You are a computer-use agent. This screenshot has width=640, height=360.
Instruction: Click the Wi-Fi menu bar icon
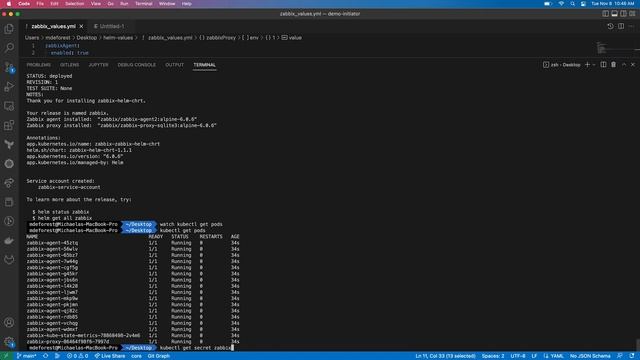tap(561, 4)
